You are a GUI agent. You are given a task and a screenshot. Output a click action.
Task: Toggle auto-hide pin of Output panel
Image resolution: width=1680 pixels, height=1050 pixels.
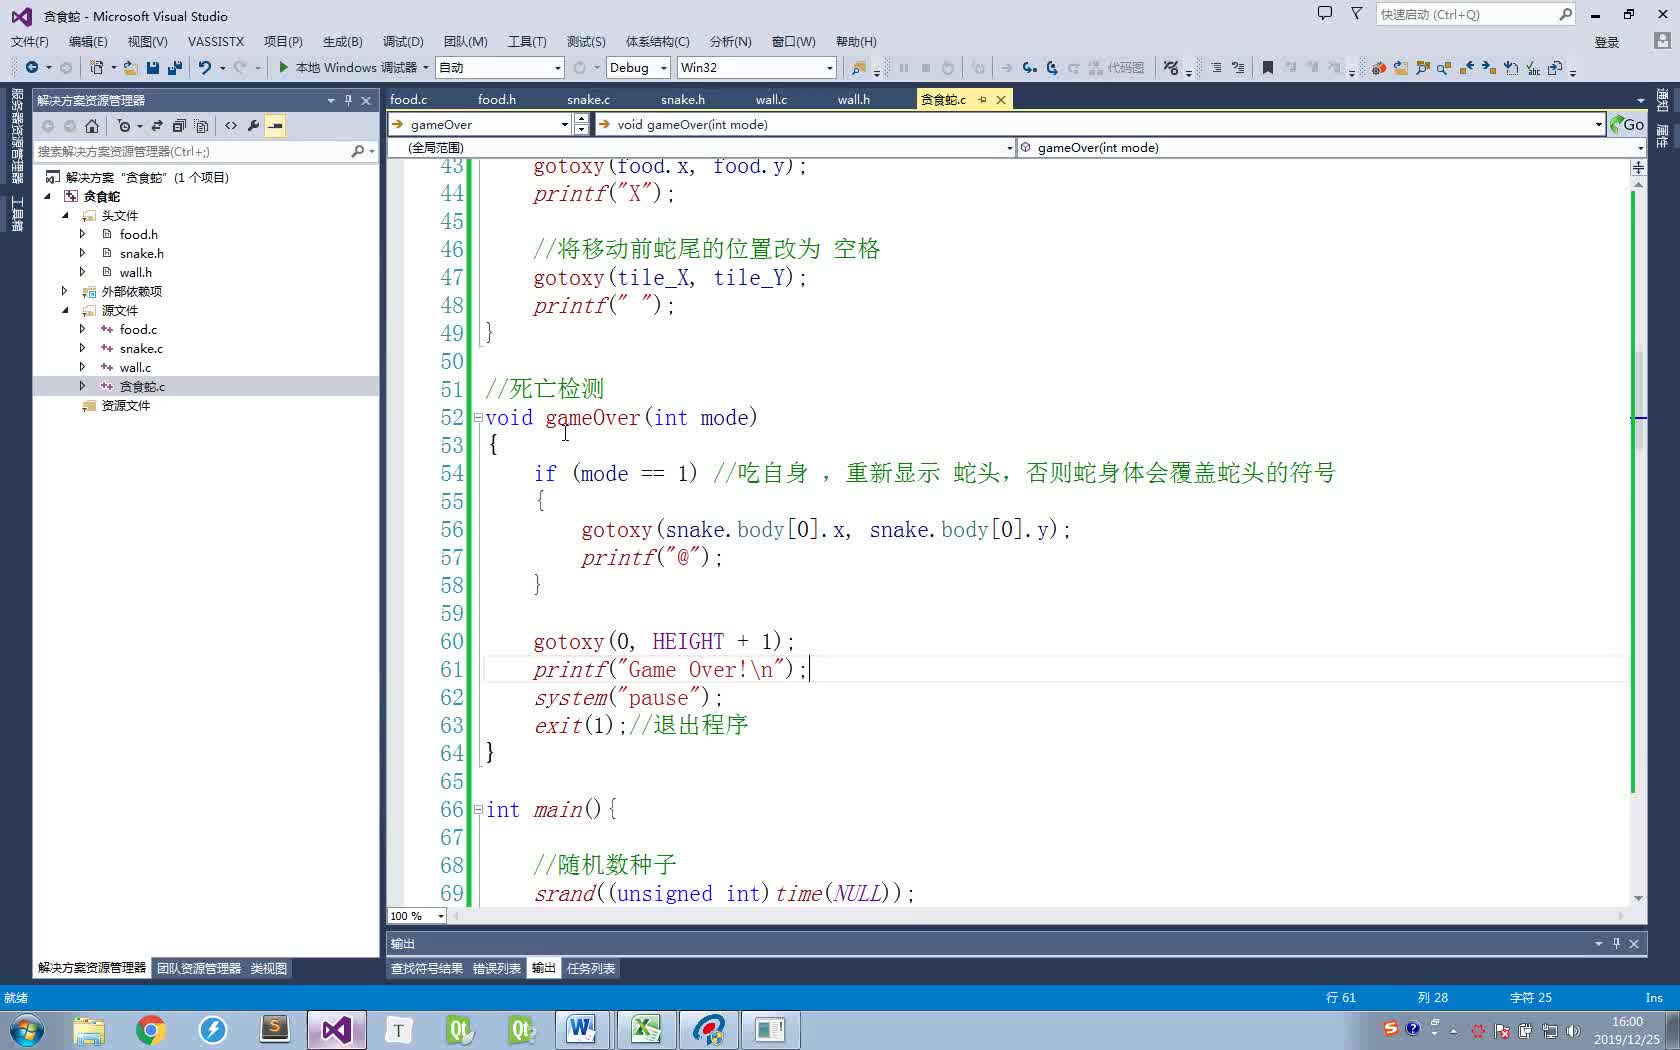1616,943
